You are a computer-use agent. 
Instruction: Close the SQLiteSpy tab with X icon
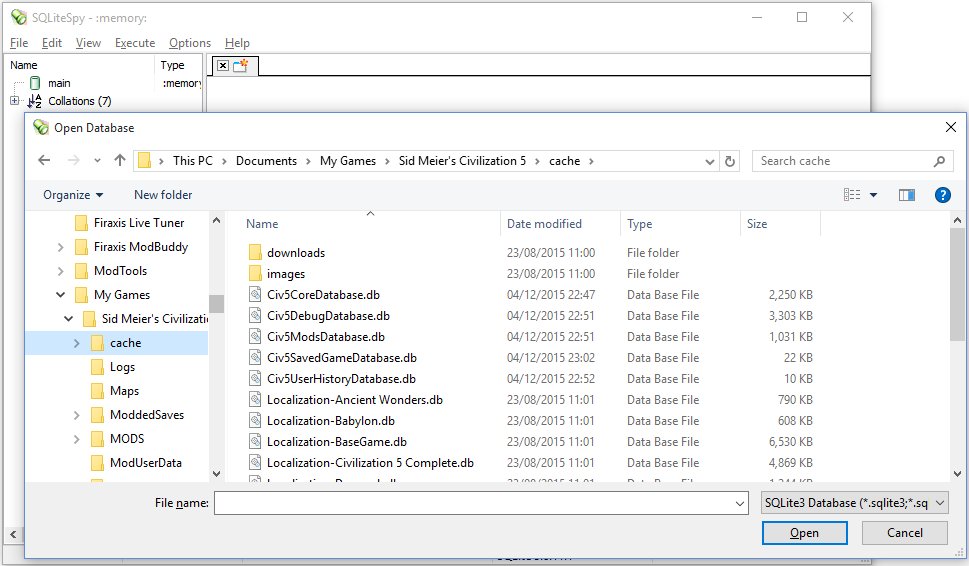[x=223, y=65]
